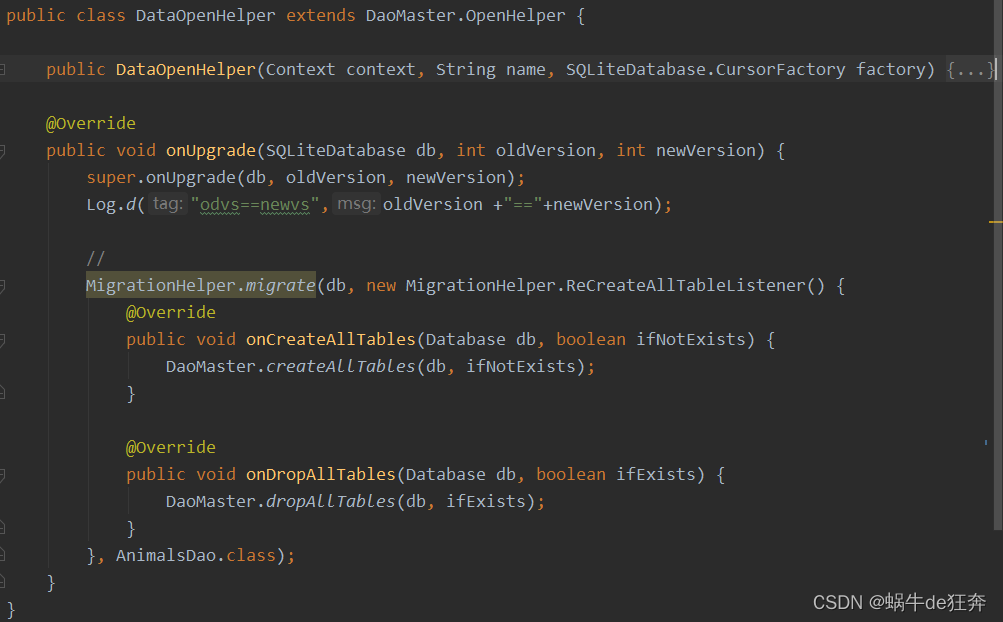Click 'Database db' in onDropAllTables signature
Viewport: 1003px width, 622px height.
(461, 475)
